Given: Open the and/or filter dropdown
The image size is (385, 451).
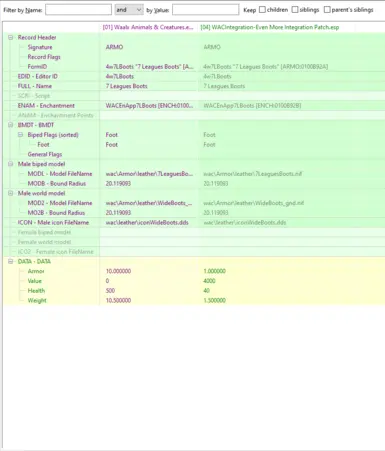Looking at the screenshot, I should click(x=129, y=10).
